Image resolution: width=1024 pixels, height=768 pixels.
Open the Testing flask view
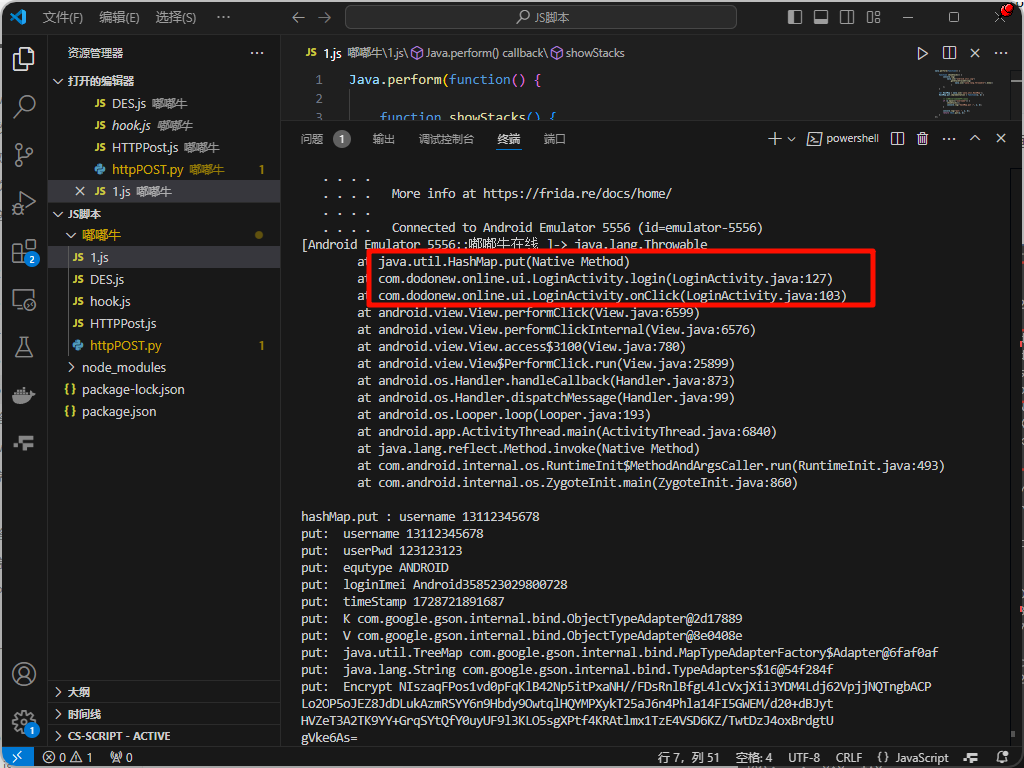pyautogui.click(x=24, y=347)
